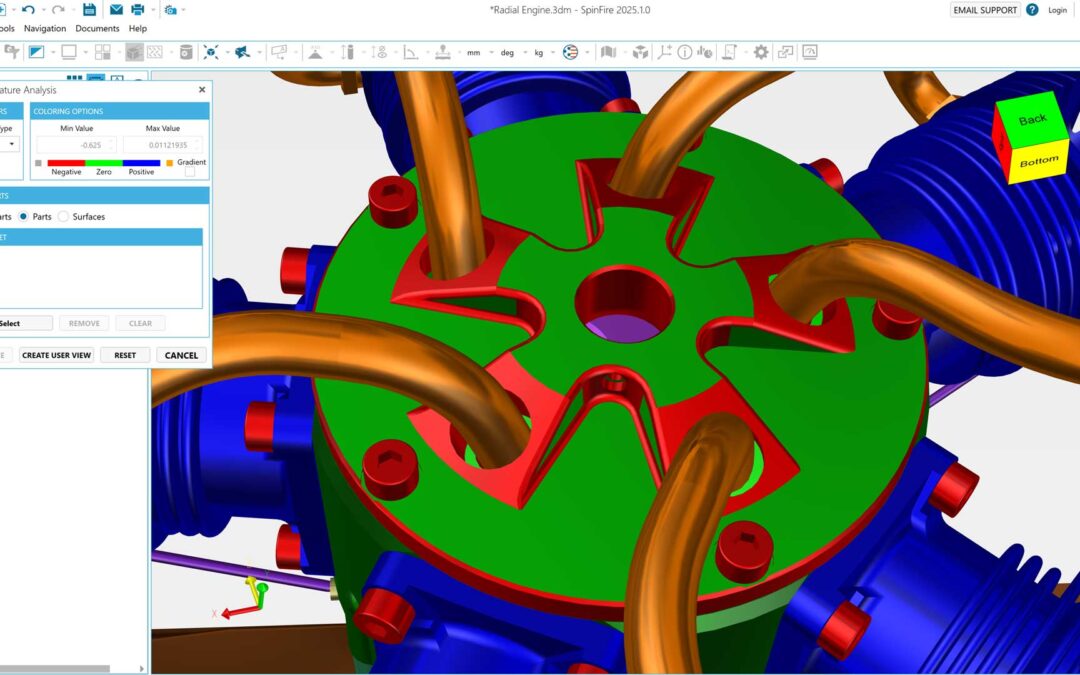Click the CREATE USER VIEW button
The width and height of the screenshot is (1080, 675).
tap(56, 355)
